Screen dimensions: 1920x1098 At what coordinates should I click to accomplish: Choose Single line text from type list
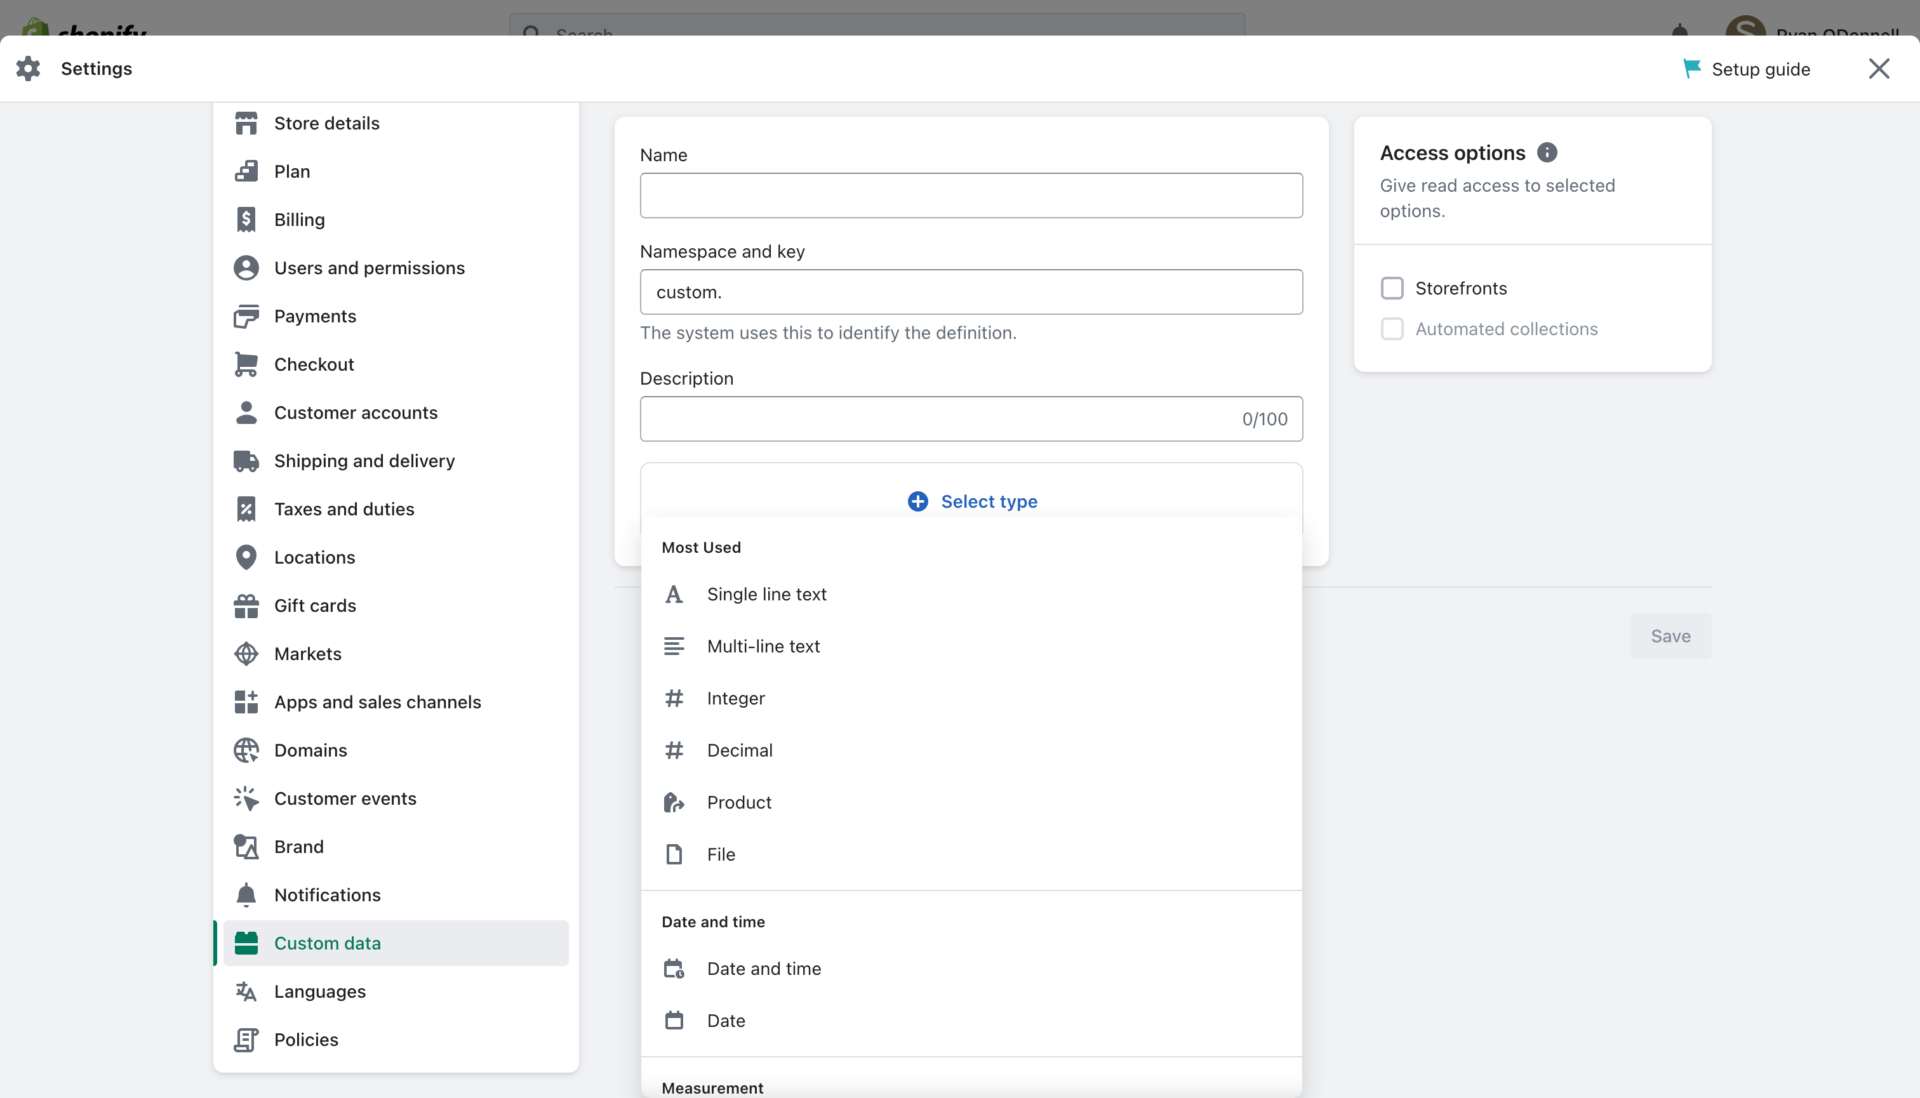[x=767, y=593]
